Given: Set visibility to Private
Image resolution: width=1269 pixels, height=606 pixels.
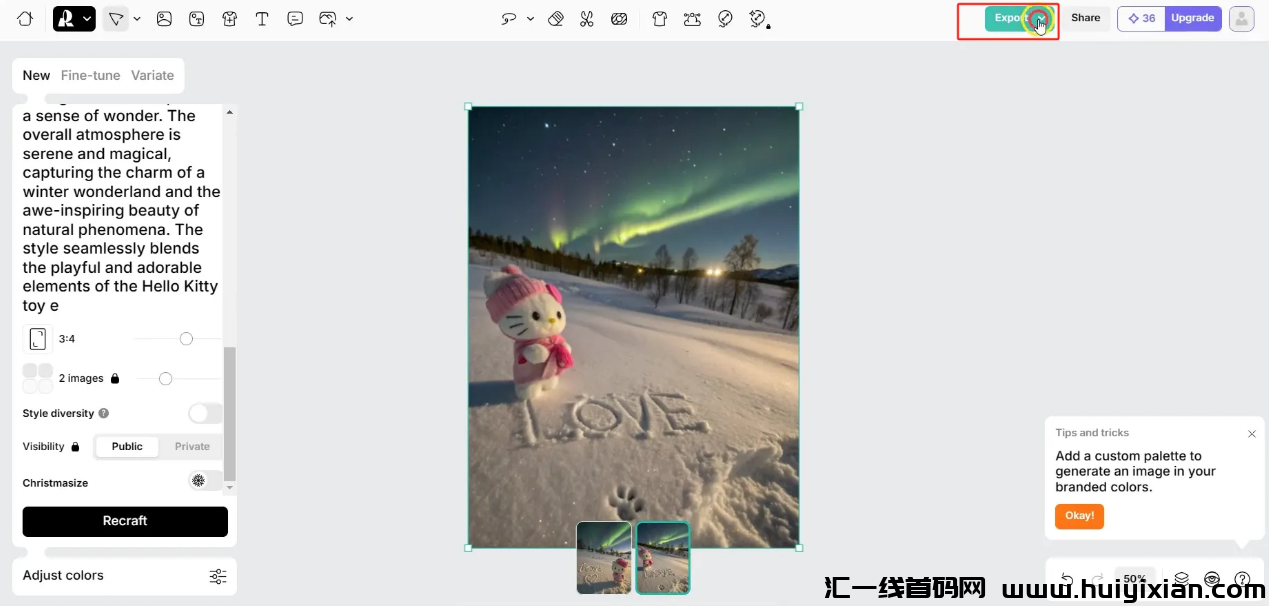Looking at the screenshot, I should coord(192,446).
